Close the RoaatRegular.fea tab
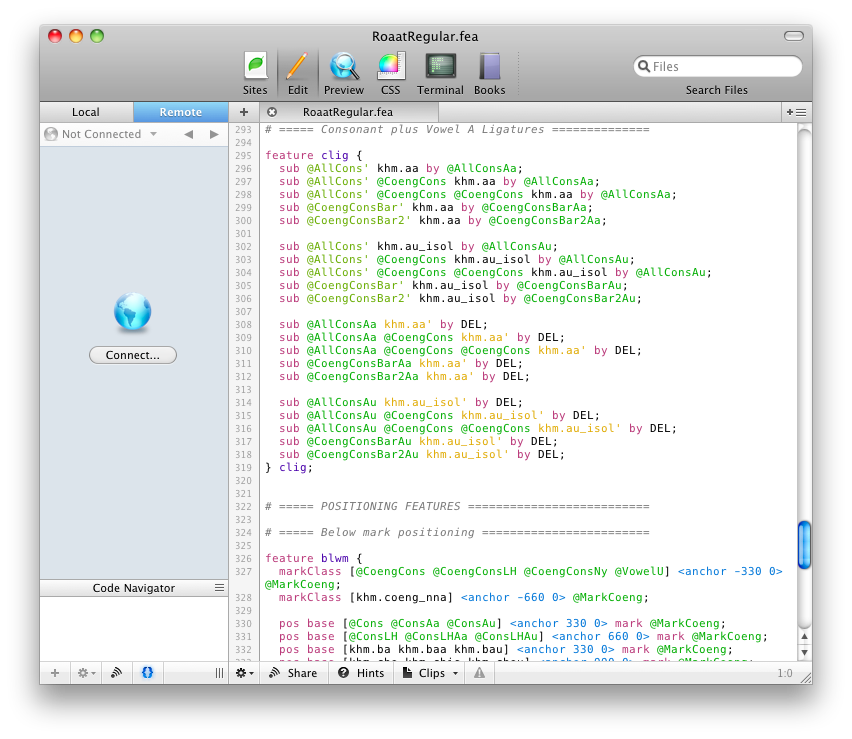This screenshot has width=852, height=739. (272, 112)
